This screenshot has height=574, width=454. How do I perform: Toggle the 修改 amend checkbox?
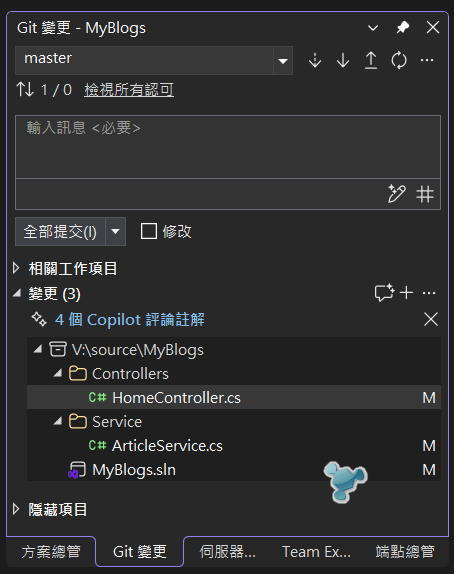pos(149,231)
